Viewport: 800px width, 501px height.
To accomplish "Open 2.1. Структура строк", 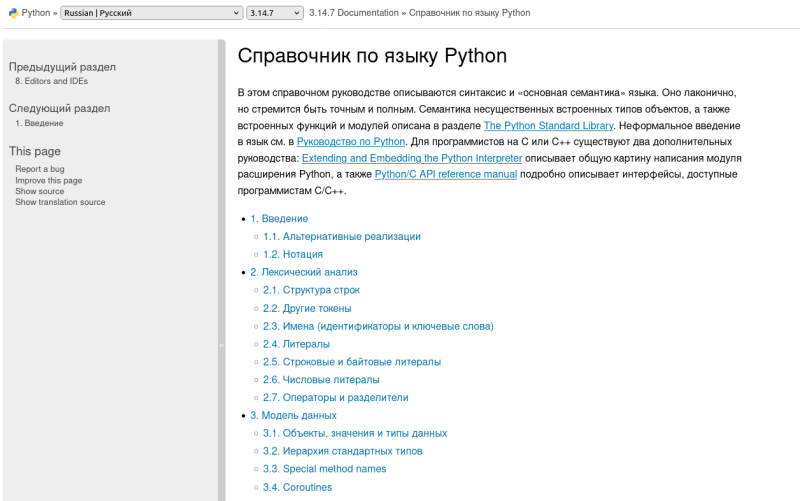I will 311,290.
